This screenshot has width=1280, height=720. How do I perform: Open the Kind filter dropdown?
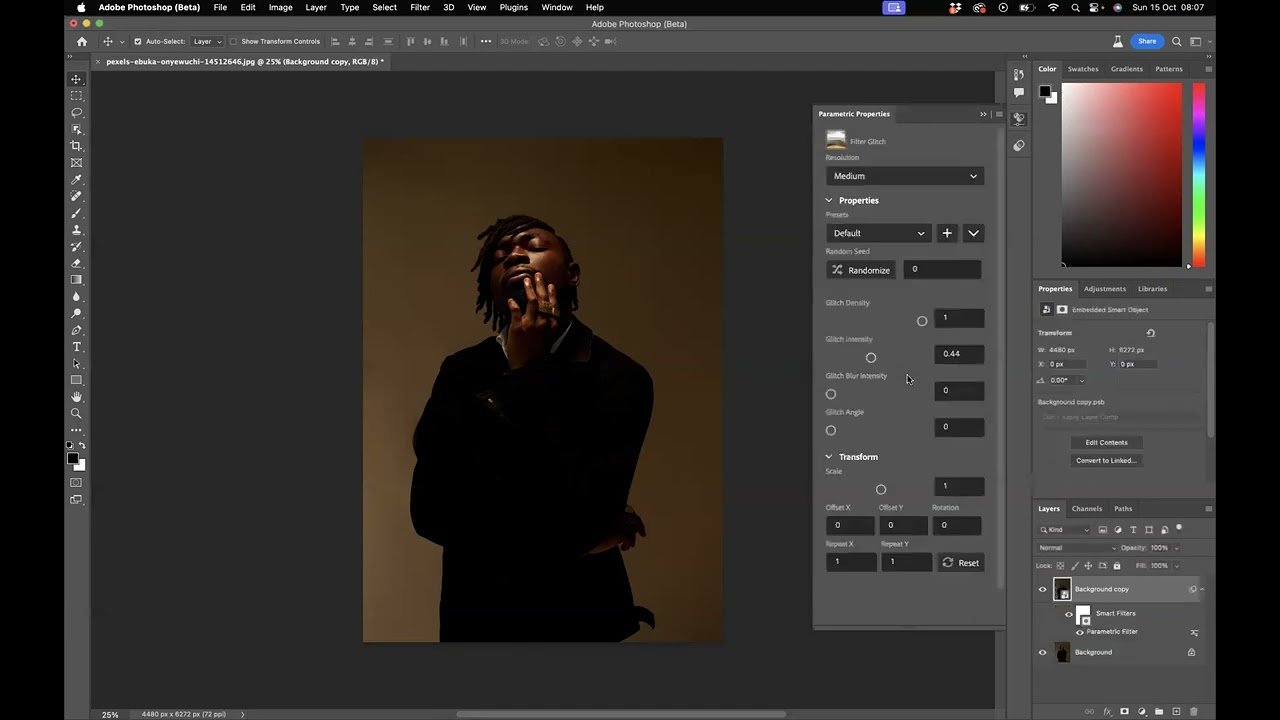(1066, 529)
